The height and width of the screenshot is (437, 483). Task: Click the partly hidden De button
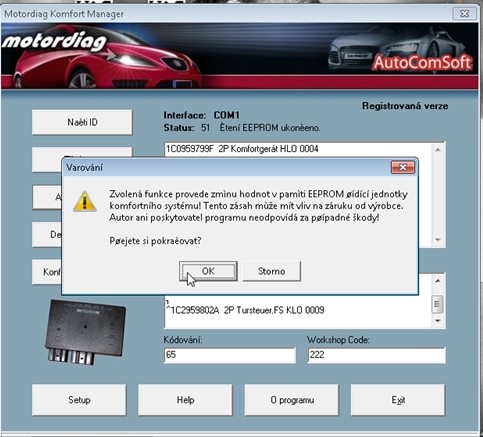click(47, 235)
